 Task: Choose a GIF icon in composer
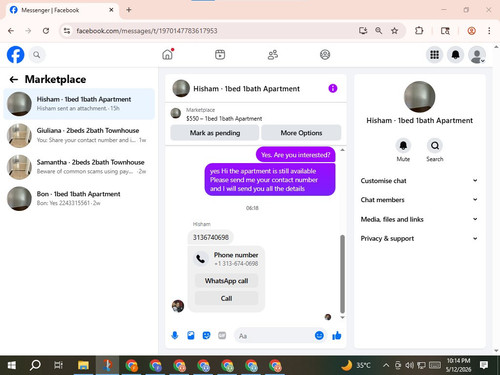(x=222, y=335)
